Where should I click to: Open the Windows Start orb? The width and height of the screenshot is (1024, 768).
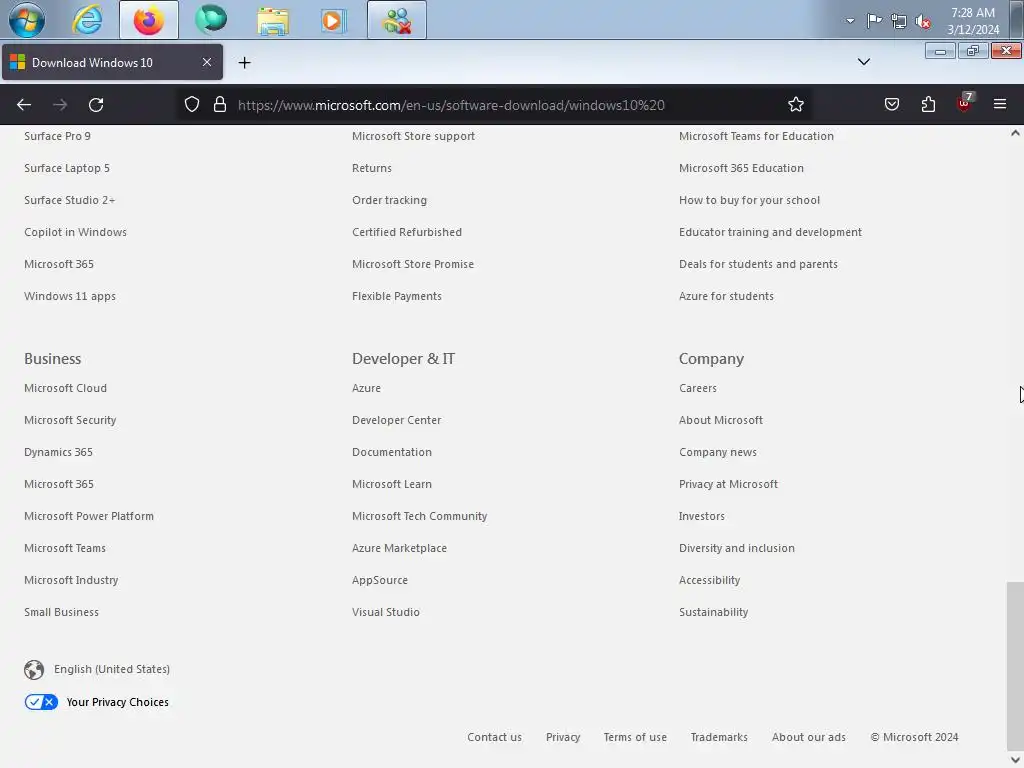pos(27,20)
